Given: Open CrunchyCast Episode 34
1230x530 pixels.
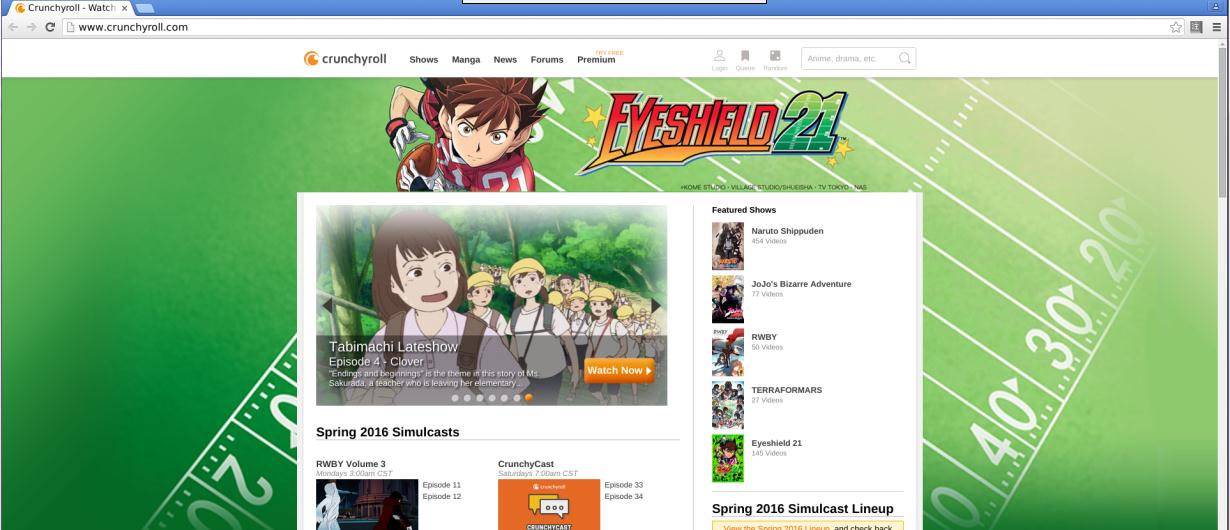Looking at the screenshot, I should tap(624, 496).
